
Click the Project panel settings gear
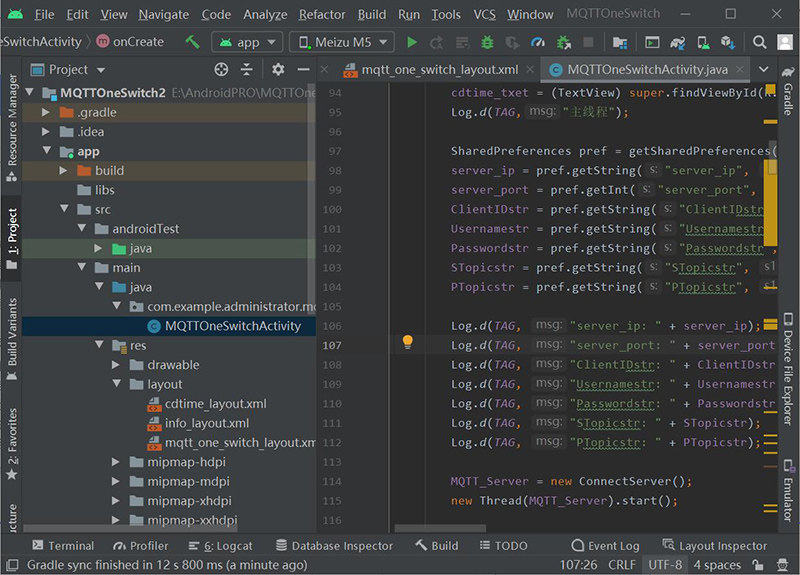(x=278, y=69)
